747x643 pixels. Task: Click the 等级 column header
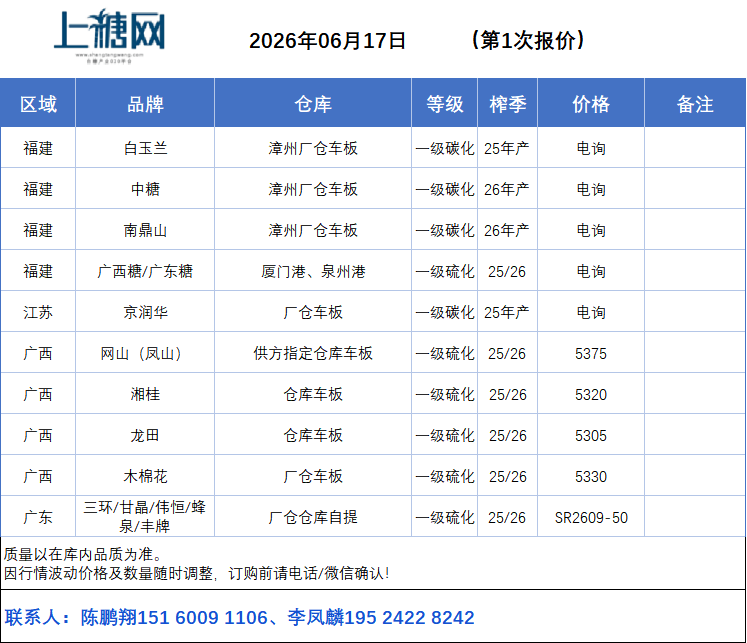(x=444, y=104)
